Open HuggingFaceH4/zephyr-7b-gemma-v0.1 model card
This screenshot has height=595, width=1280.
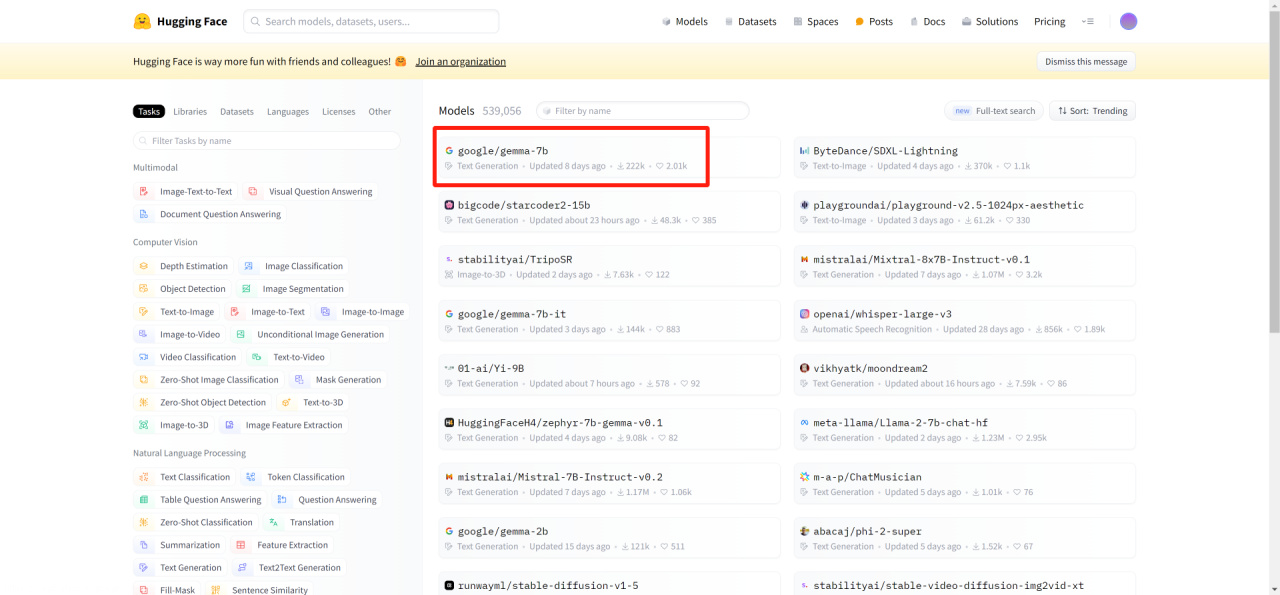(609, 429)
